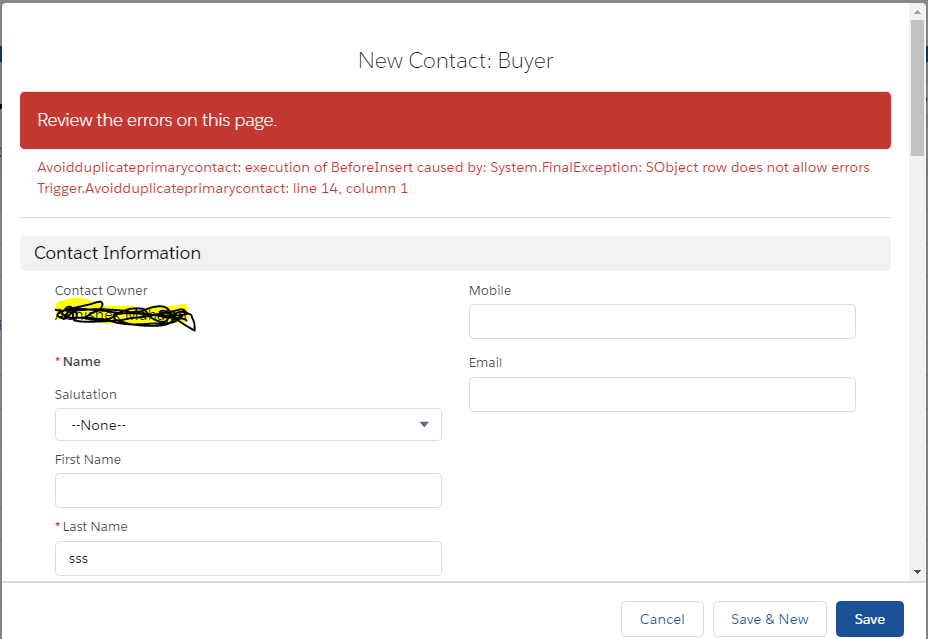Image resolution: width=928 pixels, height=639 pixels.
Task: Click the Mobile field label
Action: pos(490,291)
